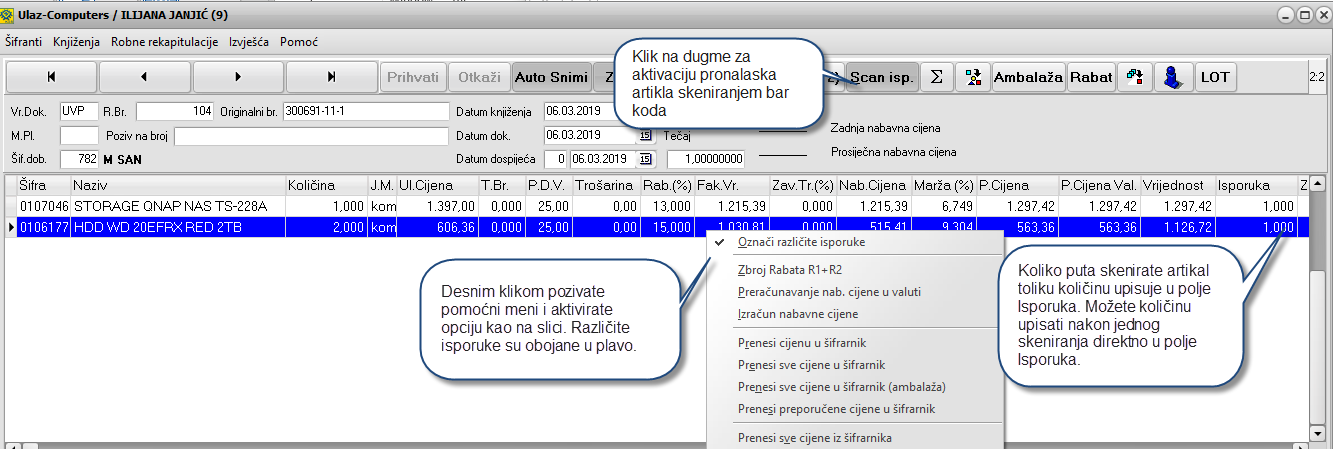Open calendar picker for Datum dospijeća
The width and height of the screenshot is (1333, 449).
click(x=645, y=159)
